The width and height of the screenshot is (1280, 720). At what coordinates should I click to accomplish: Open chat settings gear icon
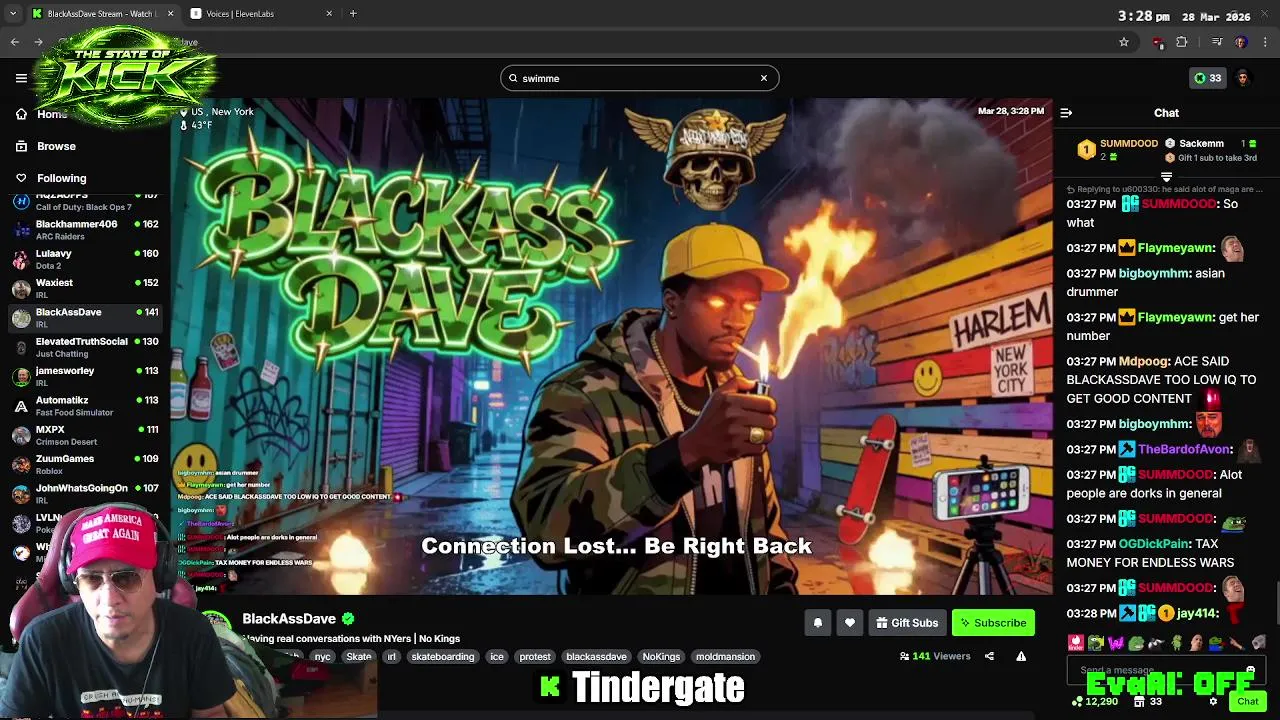pyautogui.click(x=1213, y=702)
